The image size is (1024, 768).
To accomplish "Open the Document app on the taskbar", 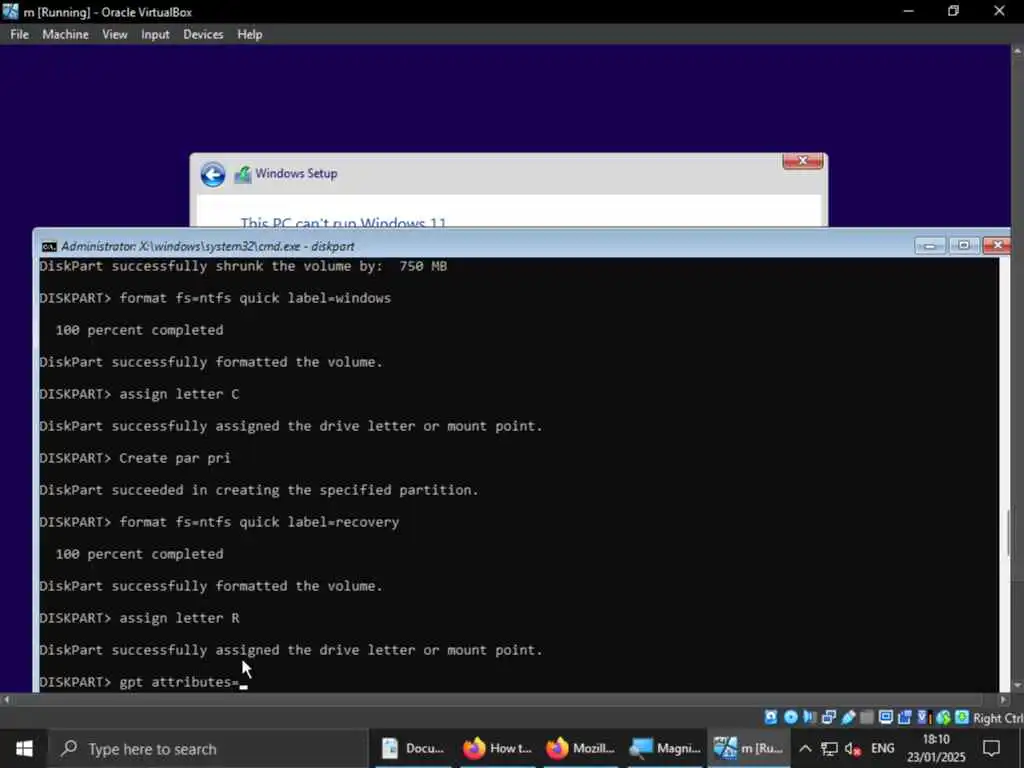I will click(x=413, y=748).
